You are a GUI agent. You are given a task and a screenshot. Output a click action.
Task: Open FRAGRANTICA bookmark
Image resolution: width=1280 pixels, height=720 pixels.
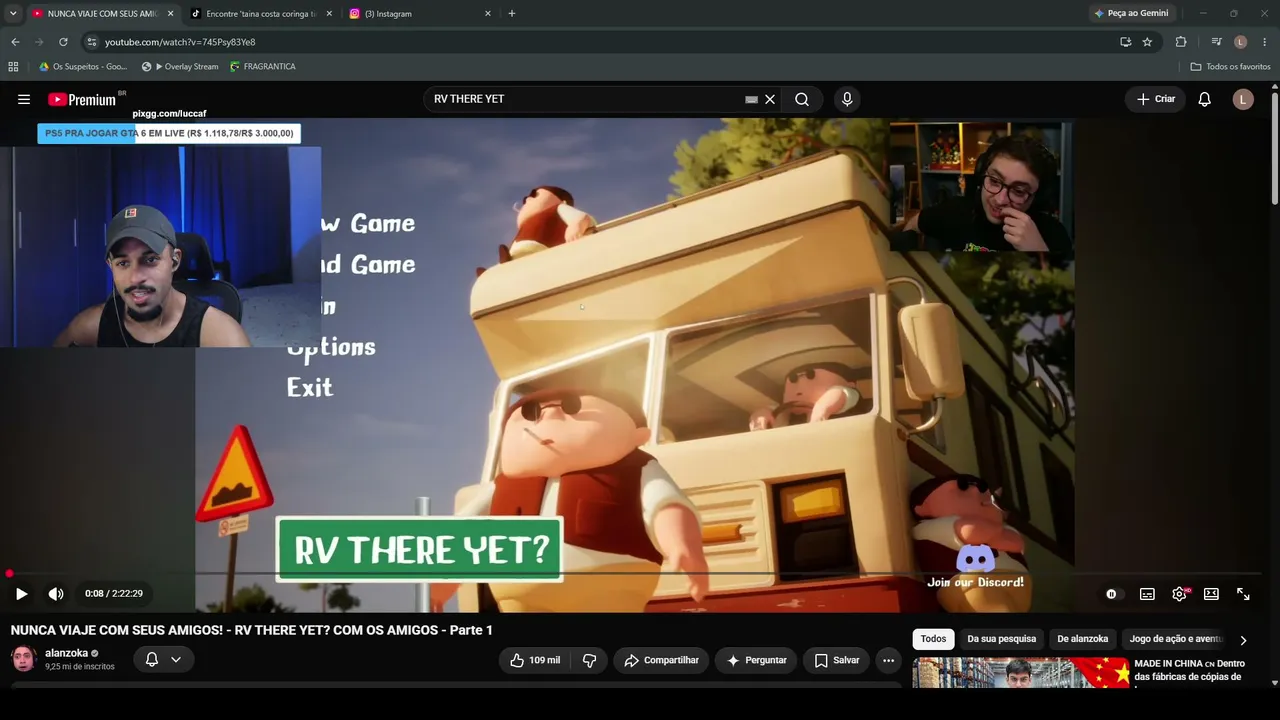tap(262, 67)
